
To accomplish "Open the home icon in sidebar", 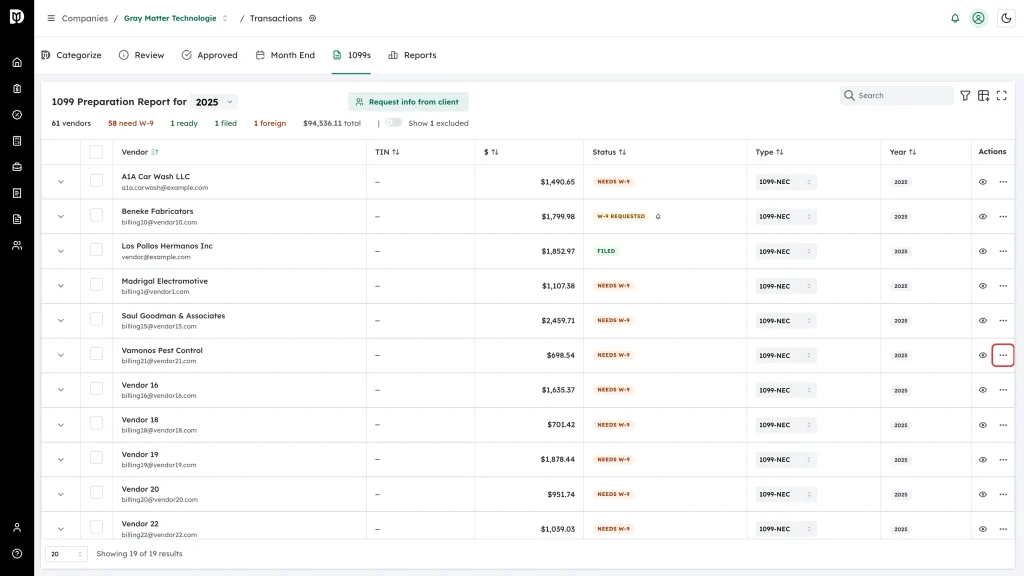I will [17, 63].
